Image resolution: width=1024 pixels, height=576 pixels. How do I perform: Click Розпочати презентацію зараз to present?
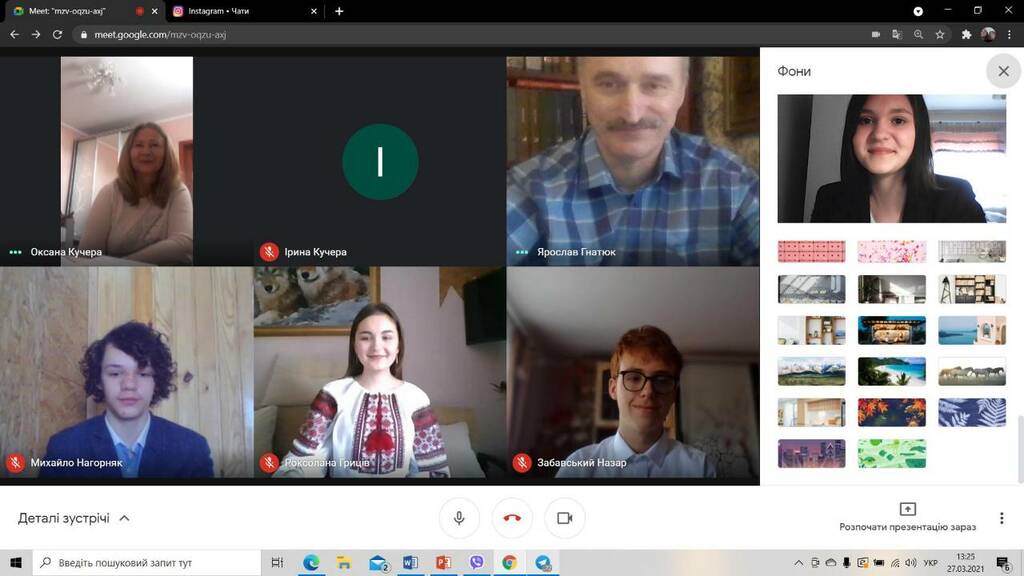pyautogui.click(x=907, y=517)
